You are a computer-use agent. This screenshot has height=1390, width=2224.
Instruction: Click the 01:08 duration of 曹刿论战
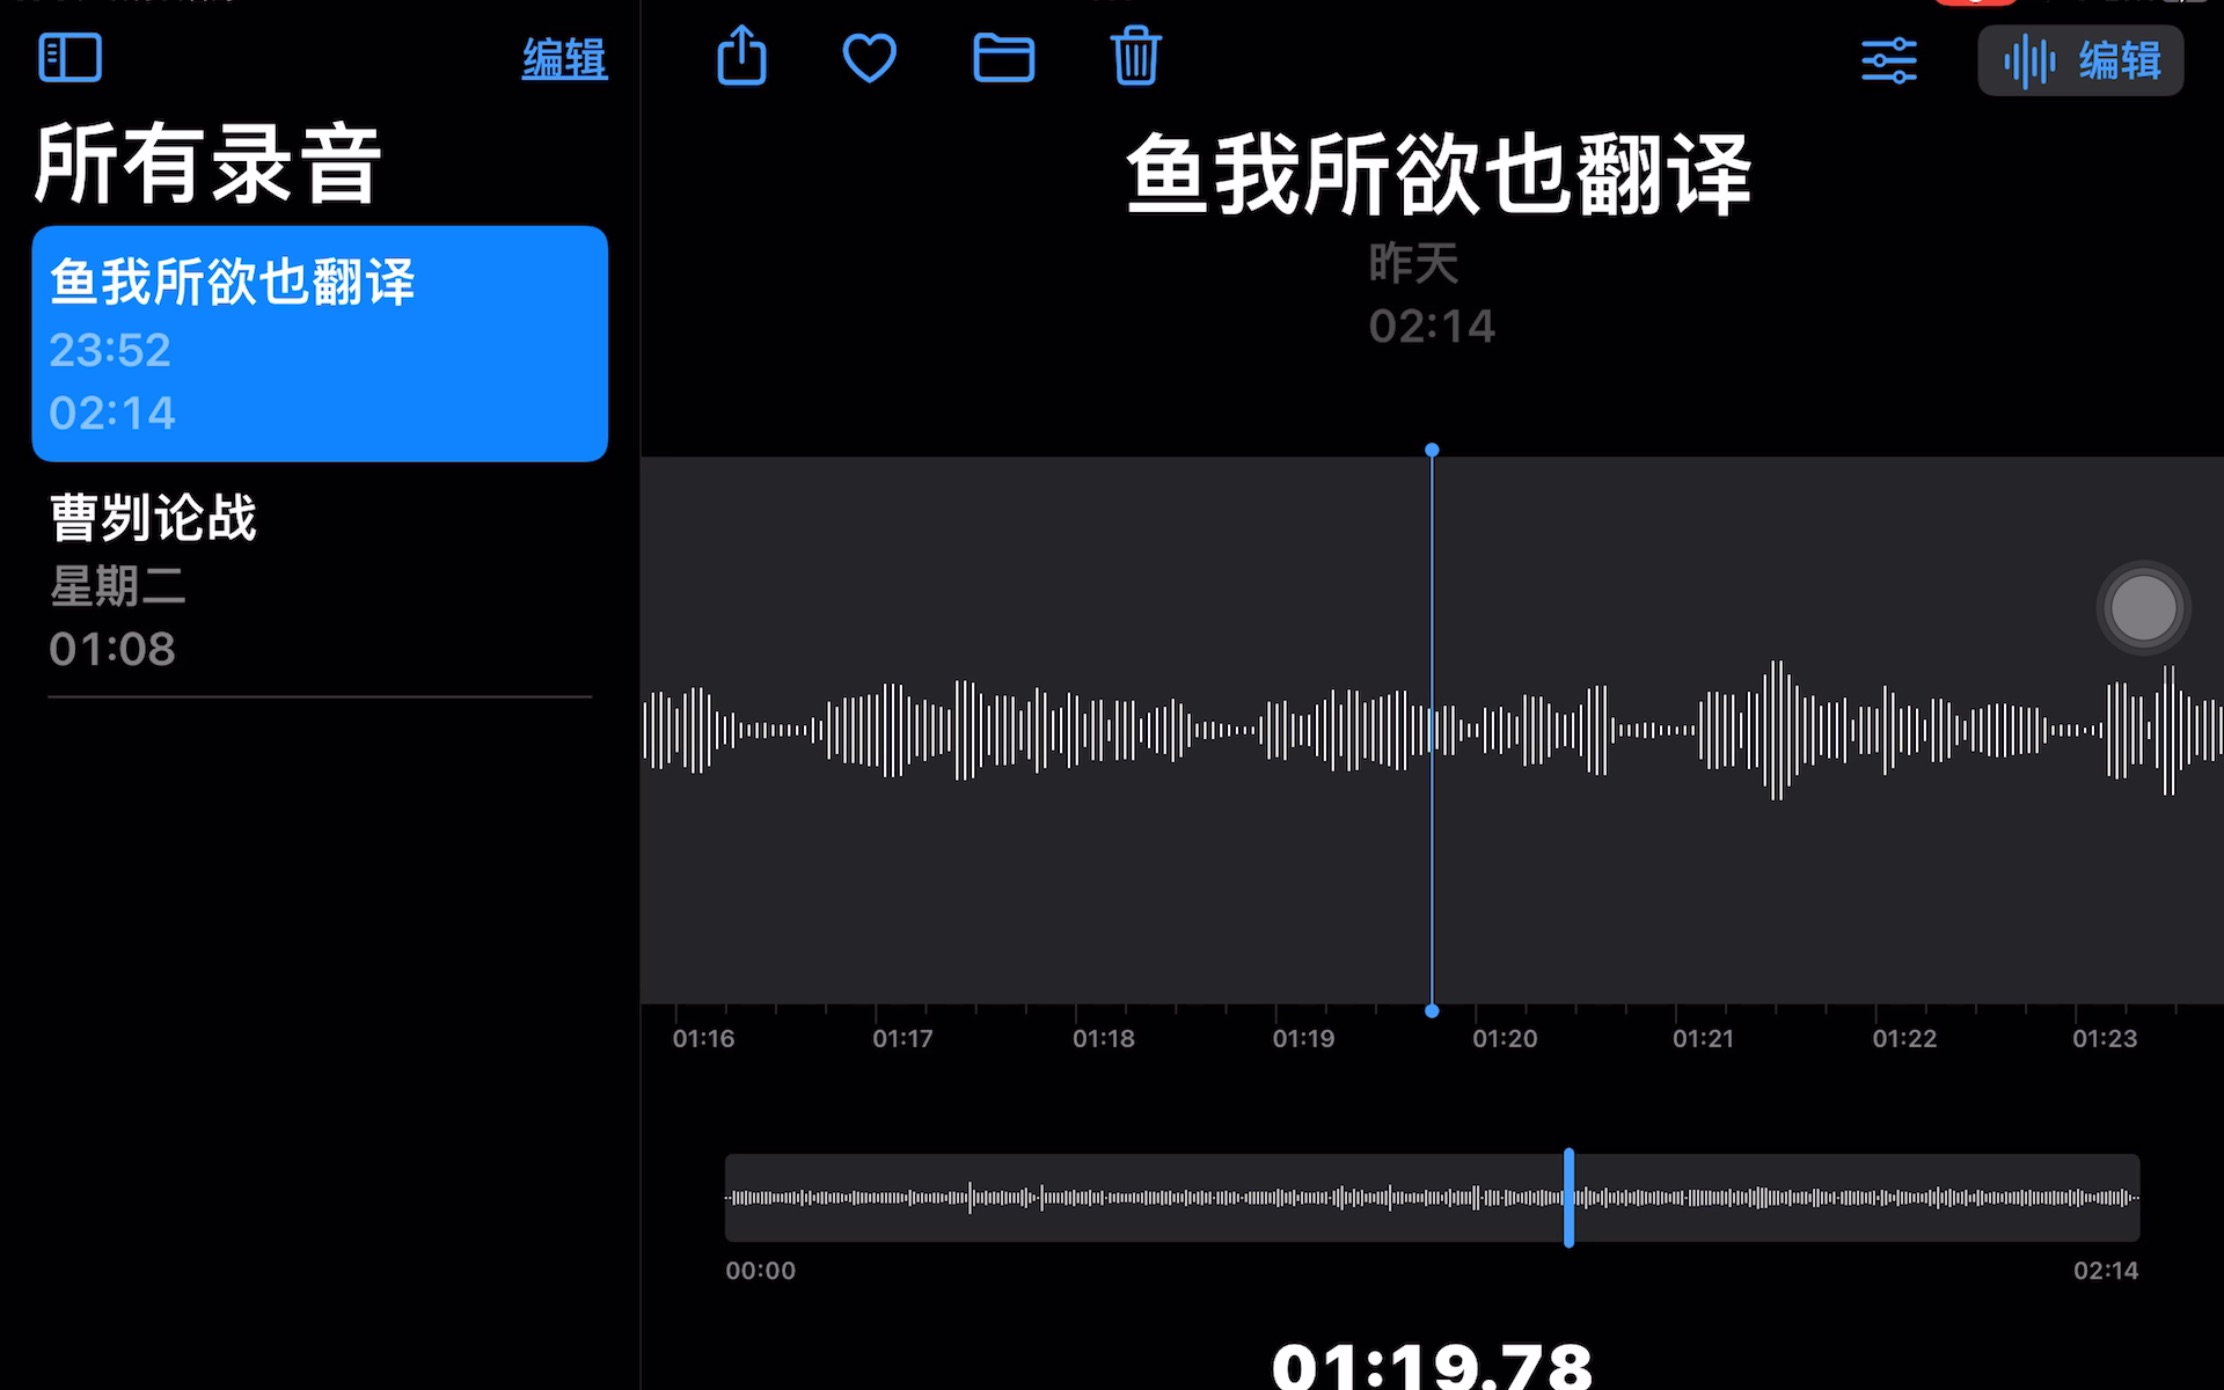click(112, 649)
